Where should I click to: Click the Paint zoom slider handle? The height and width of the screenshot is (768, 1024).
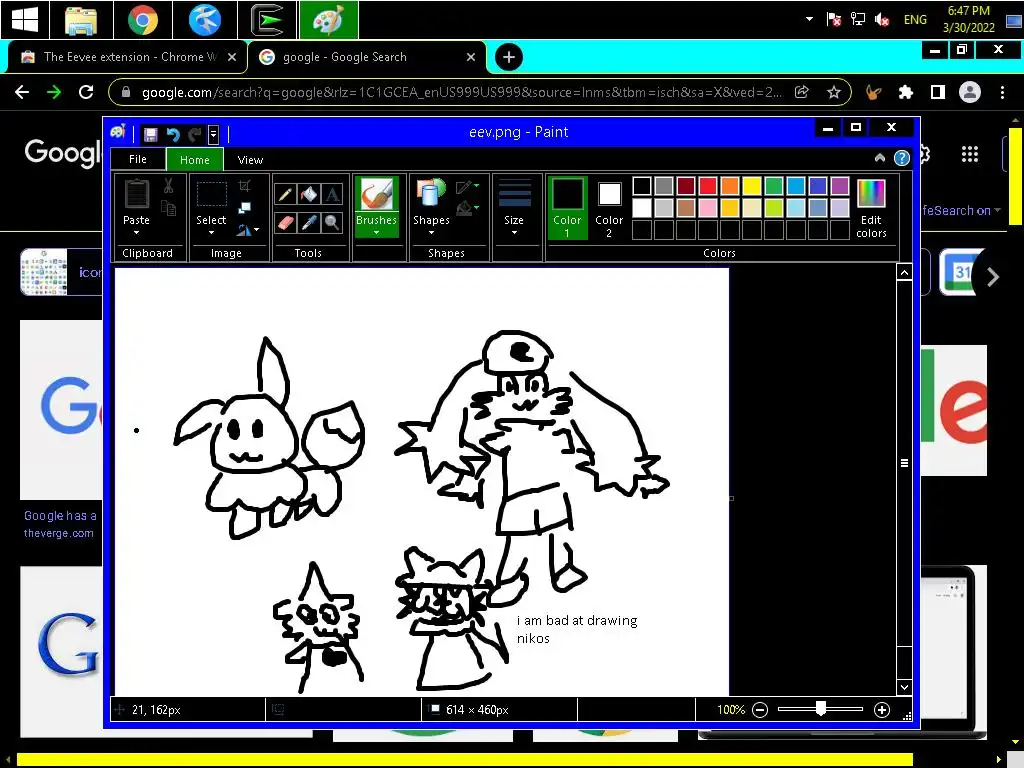tap(821, 709)
